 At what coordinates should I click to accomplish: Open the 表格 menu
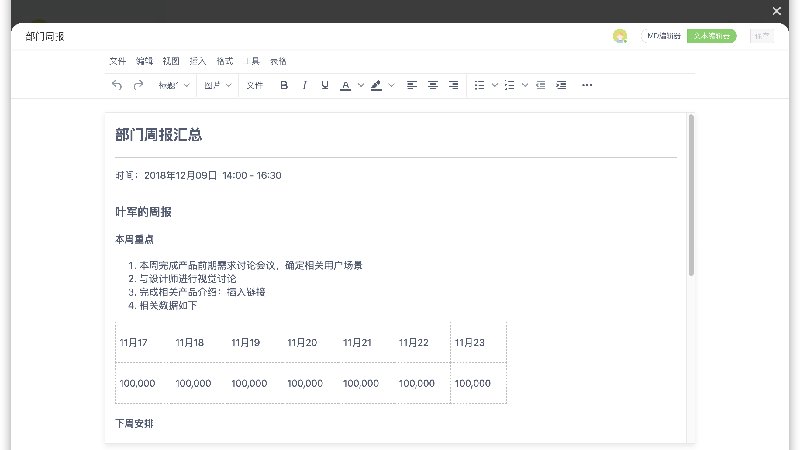click(278, 61)
